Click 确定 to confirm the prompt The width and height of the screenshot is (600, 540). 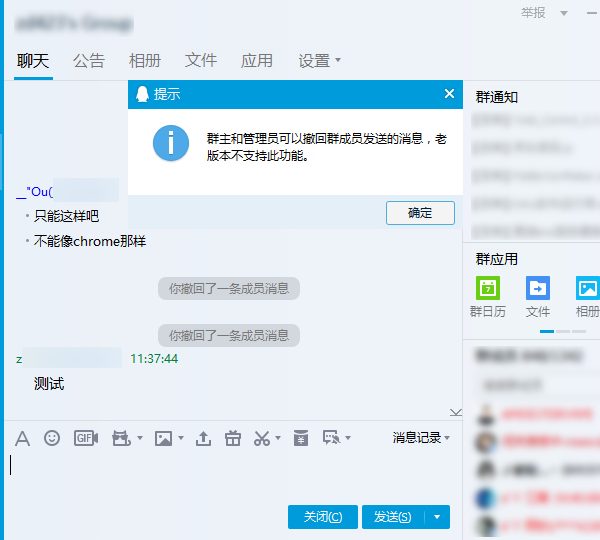(420, 213)
